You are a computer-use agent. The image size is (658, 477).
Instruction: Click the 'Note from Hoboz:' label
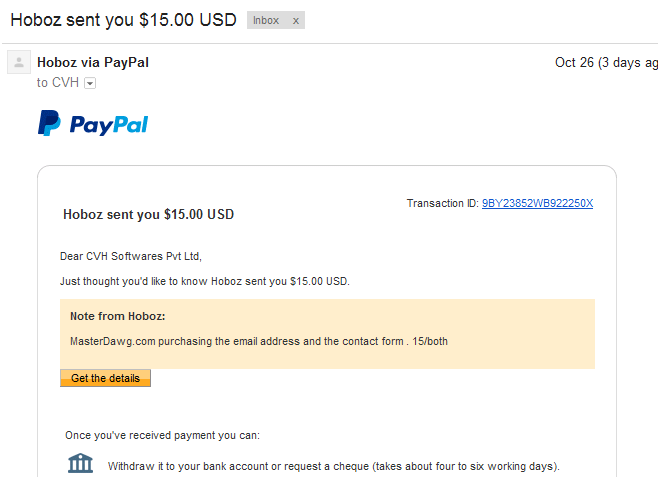tap(117, 316)
